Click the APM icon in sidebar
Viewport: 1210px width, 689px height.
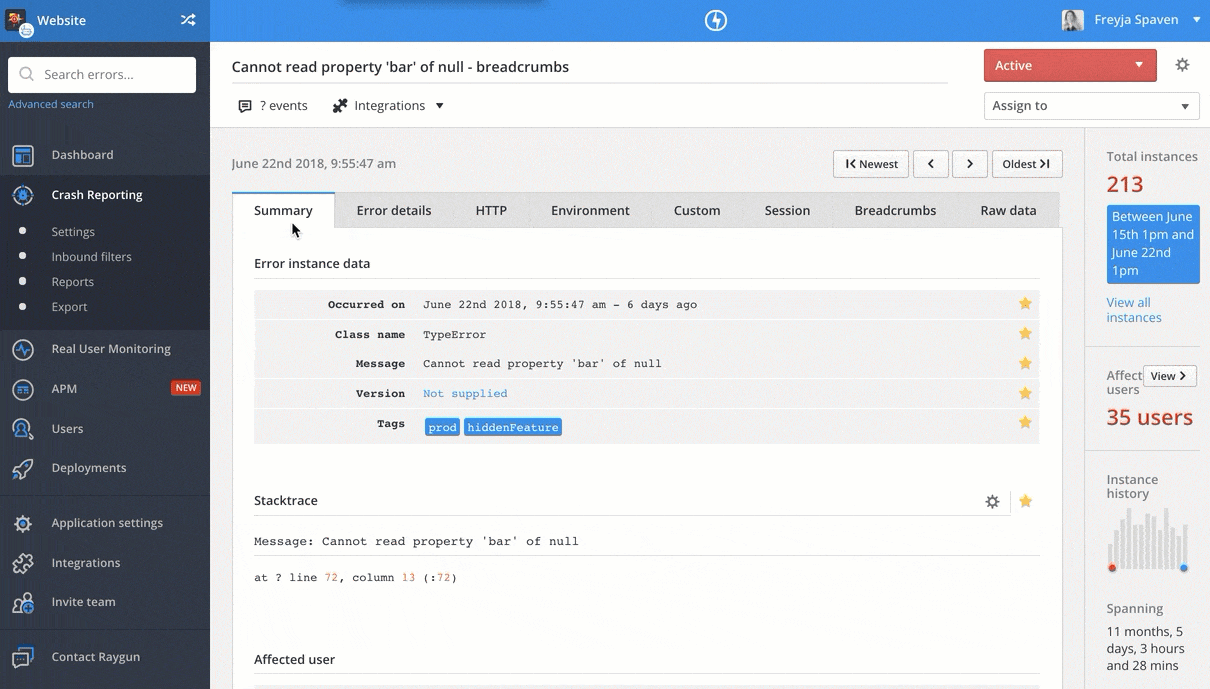coord(23,389)
